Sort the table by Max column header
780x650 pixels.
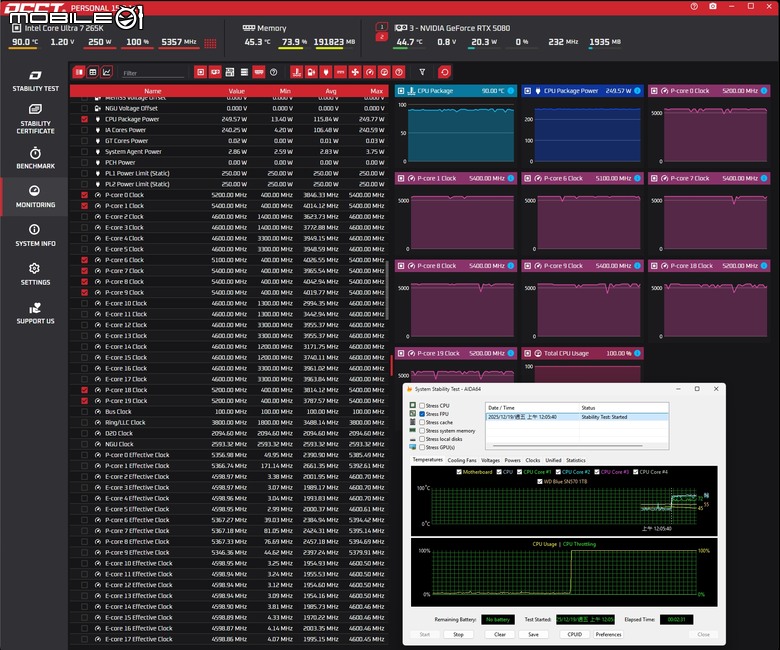(376, 90)
